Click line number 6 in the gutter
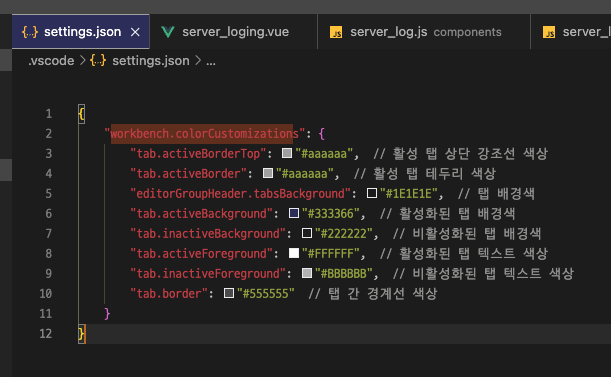The height and width of the screenshot is (377, 611). click(x=48, y=214)
